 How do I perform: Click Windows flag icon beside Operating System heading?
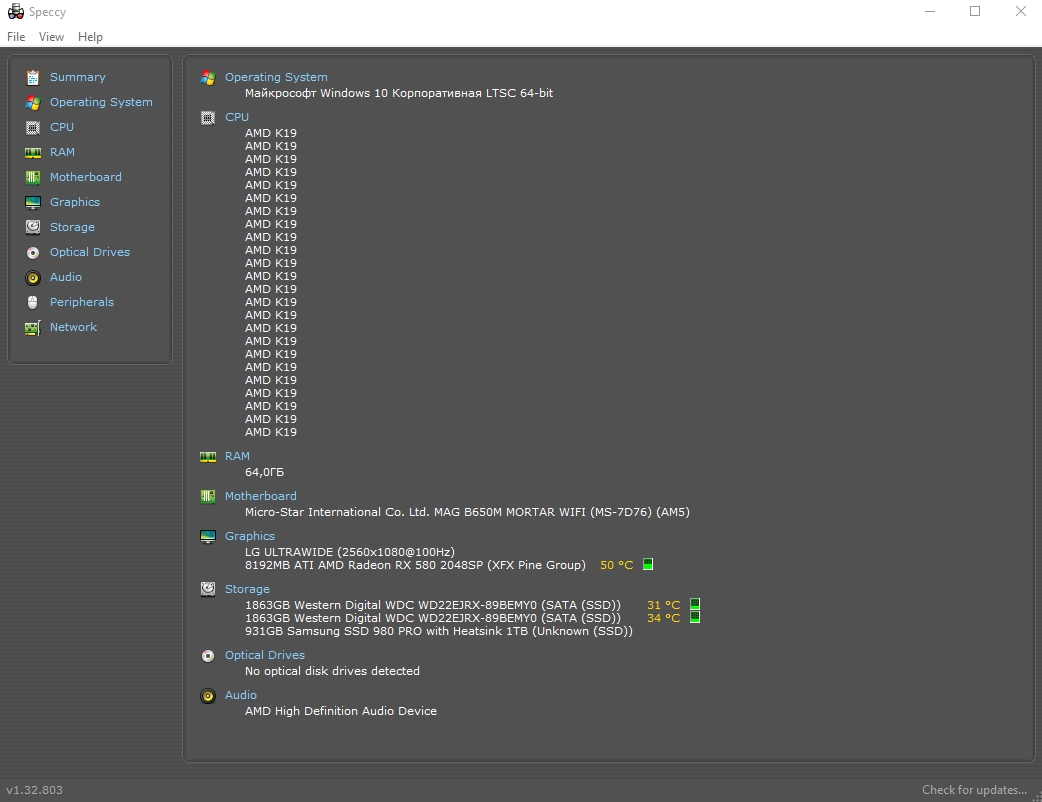(x=208, y=78)
